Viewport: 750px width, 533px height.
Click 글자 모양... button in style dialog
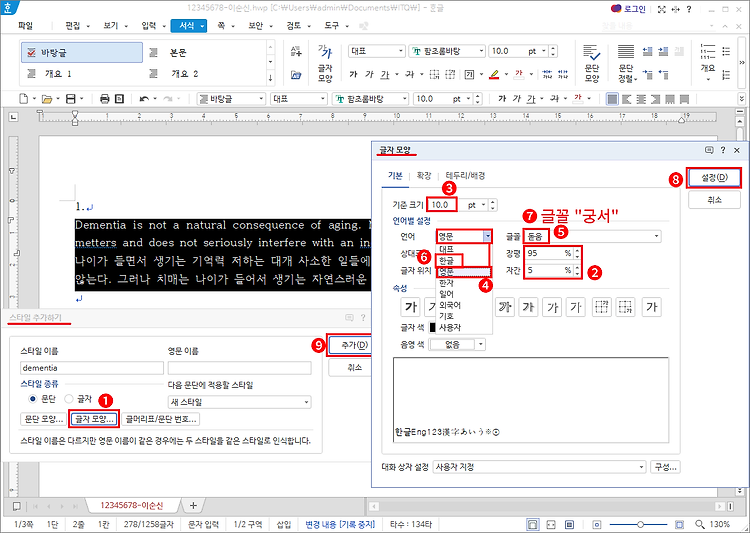click(94, 419)
